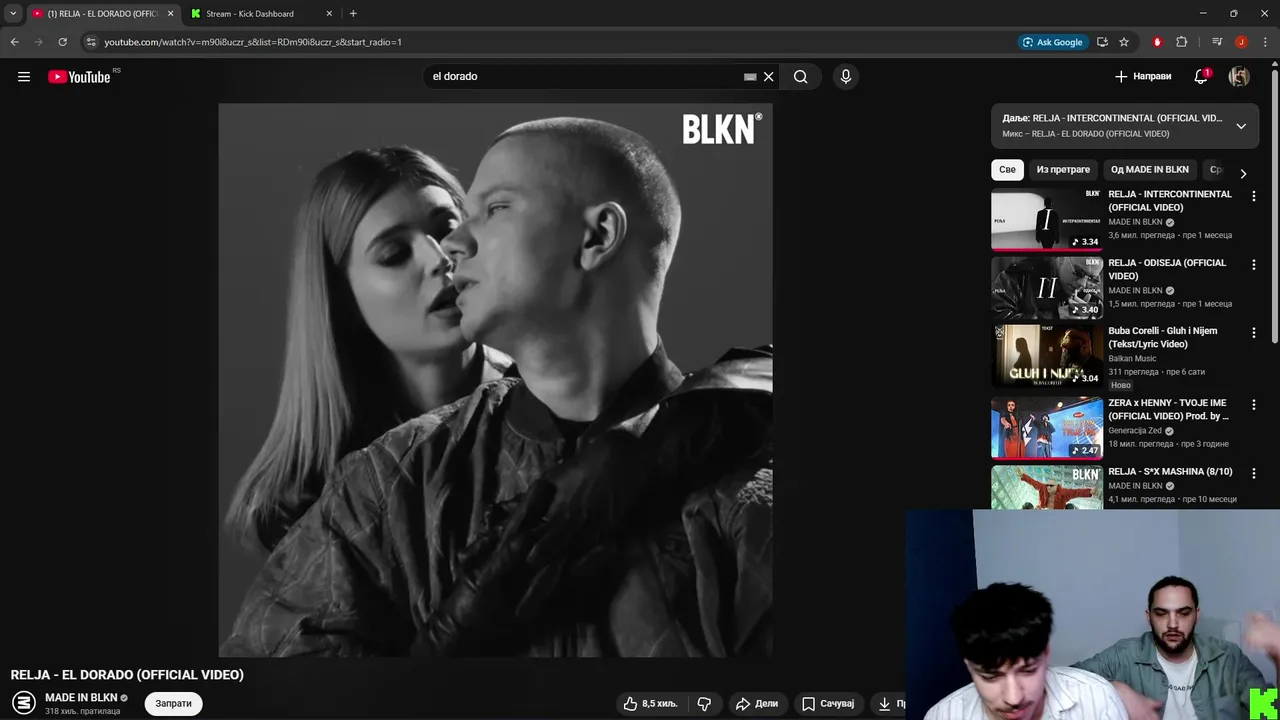Open options for ODISEJA video
1280x720 pixels.
1254,264
